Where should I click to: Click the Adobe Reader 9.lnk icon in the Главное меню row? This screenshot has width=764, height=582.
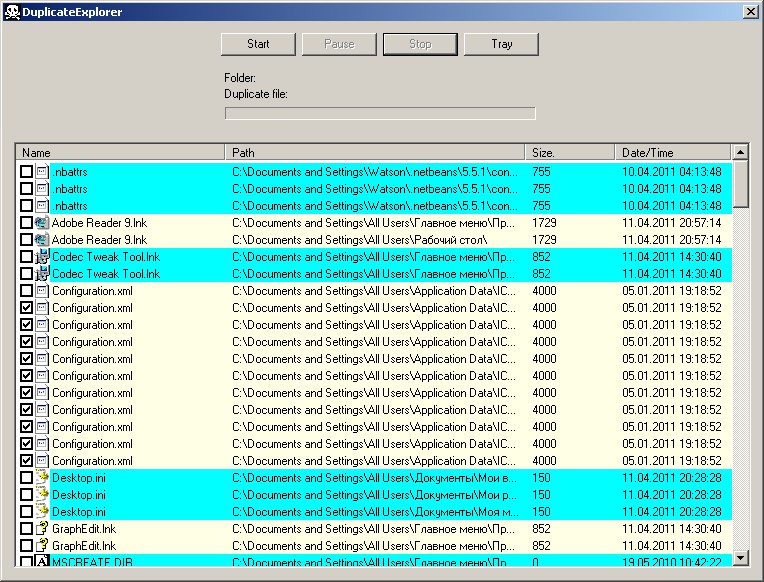click(42, 223)
